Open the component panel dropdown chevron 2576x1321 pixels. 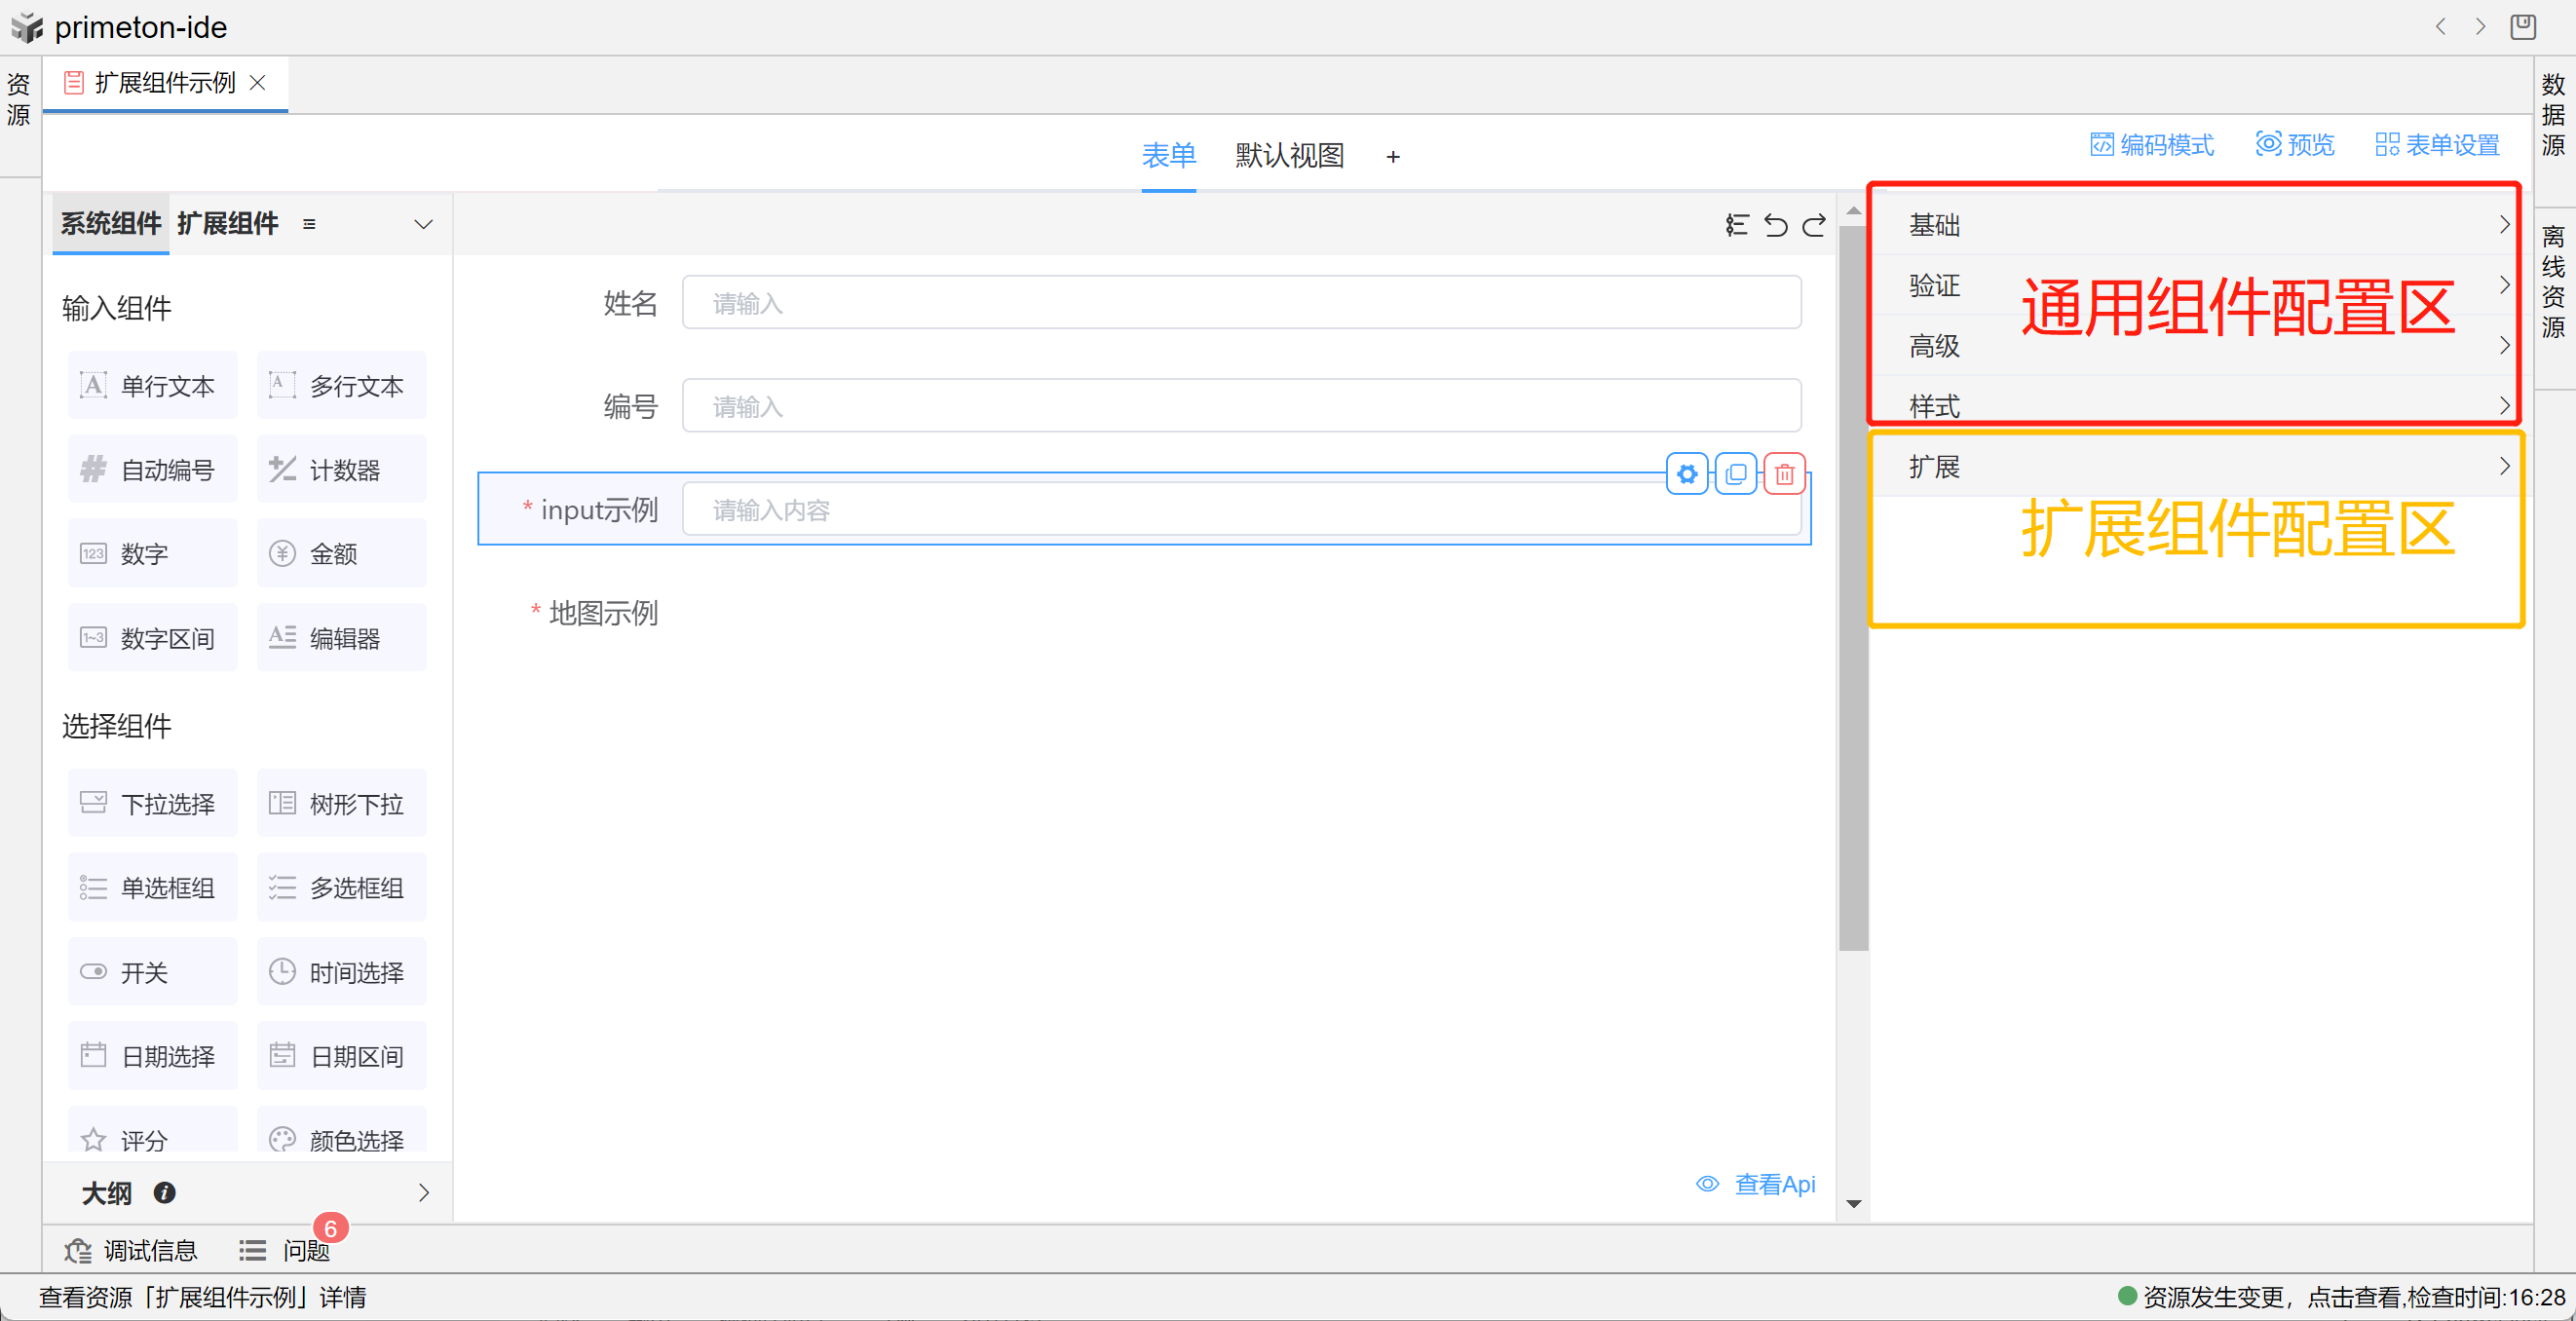423,224
